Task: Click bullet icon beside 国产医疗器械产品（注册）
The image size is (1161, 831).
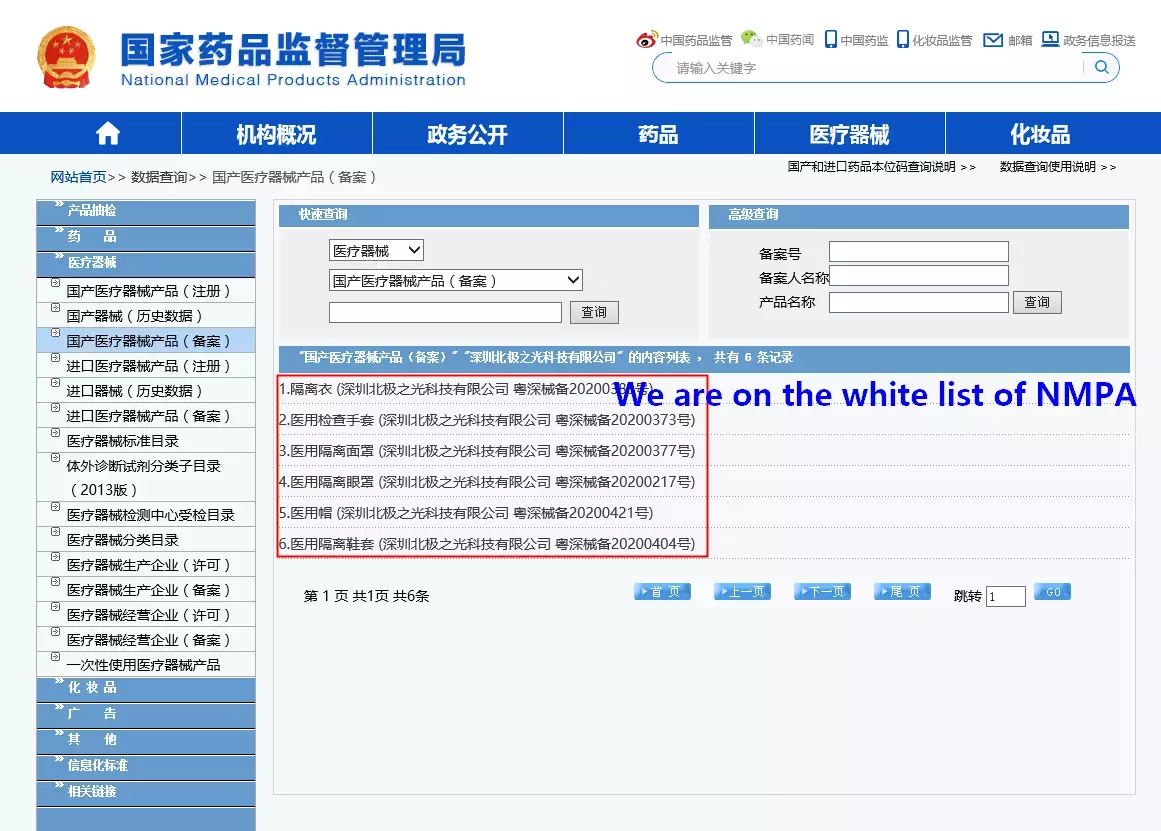Action: click(56, 283)
